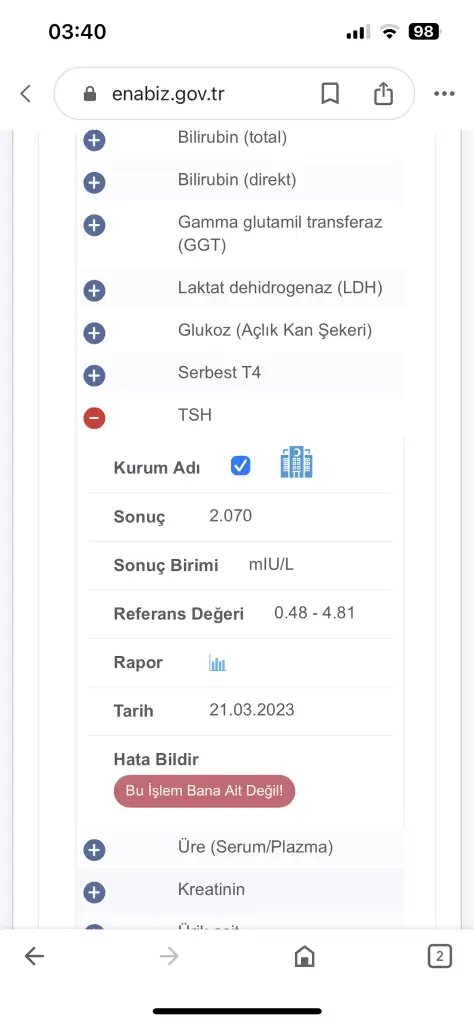Open the tabs counter showing 2
This screenshot has height=1024, width=474.
[x=439, y=957]
